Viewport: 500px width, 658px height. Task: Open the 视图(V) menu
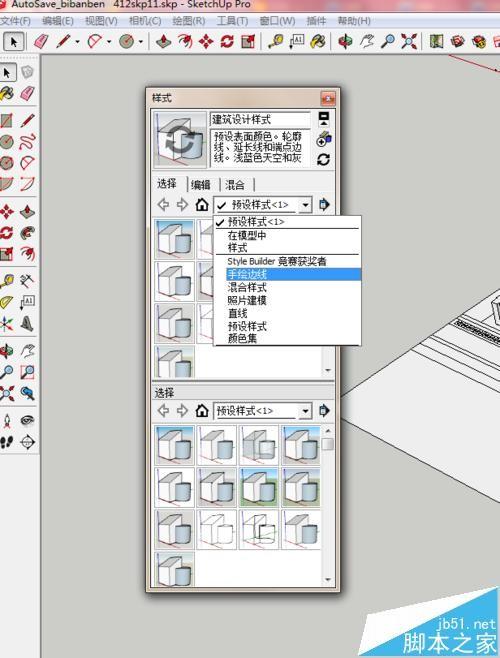pyautogui.click(x=101, y=21)
